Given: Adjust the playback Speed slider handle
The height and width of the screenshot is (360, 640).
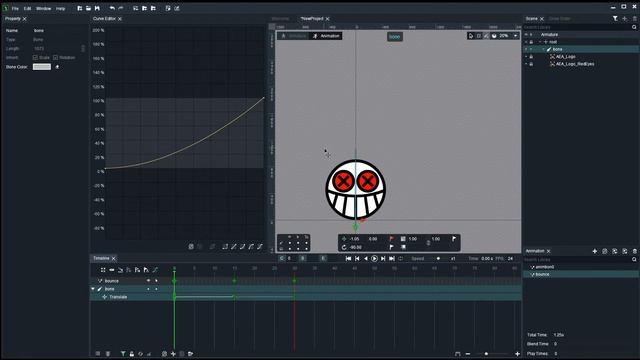Looking at the screenshot, I should point(438,258).
